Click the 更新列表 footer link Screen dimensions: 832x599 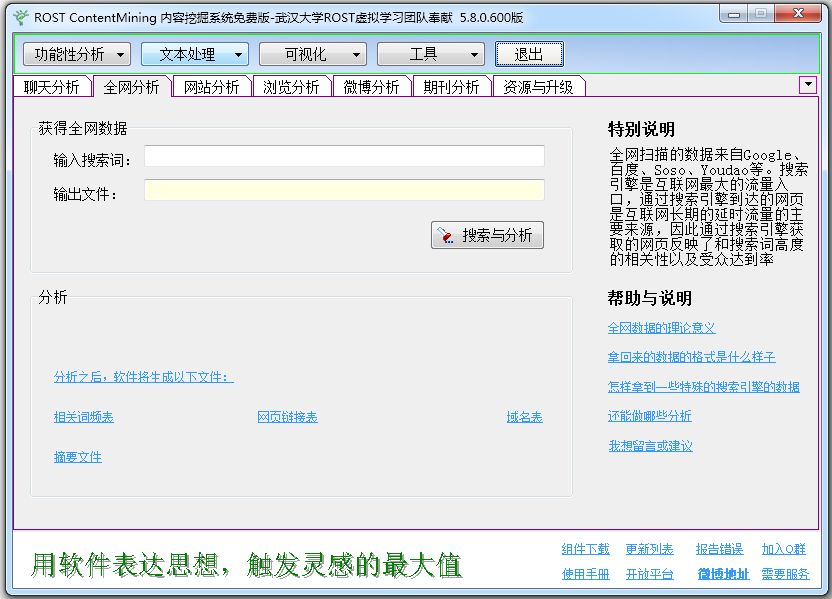click(649, 549)
